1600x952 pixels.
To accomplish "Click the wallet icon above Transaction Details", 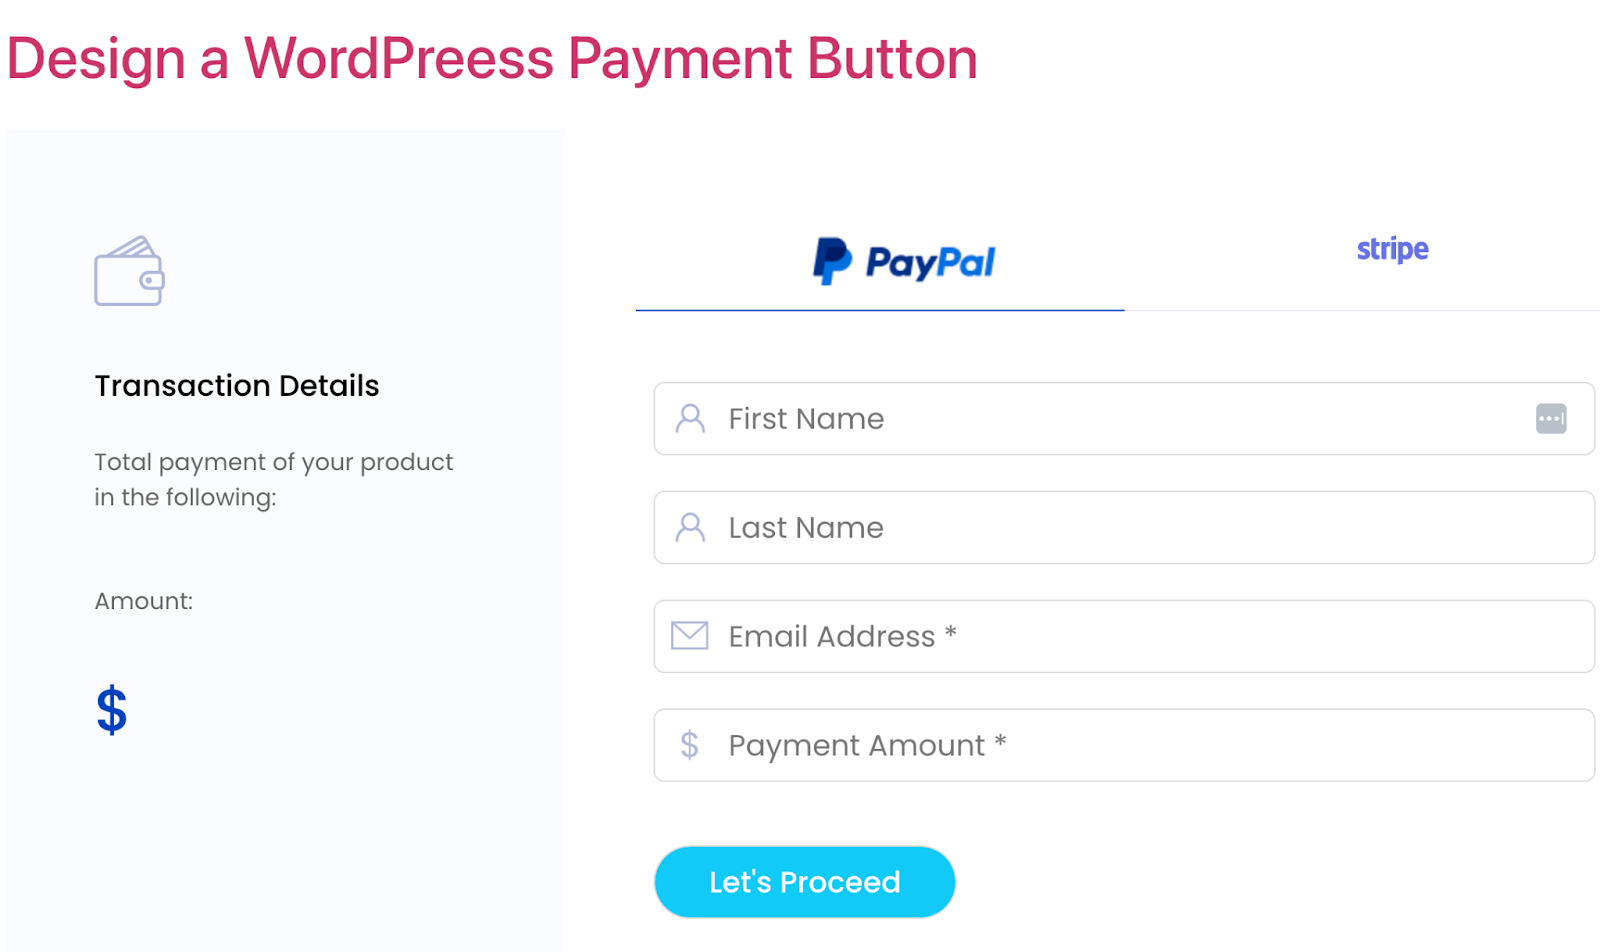I will click(x=128, y=272).
